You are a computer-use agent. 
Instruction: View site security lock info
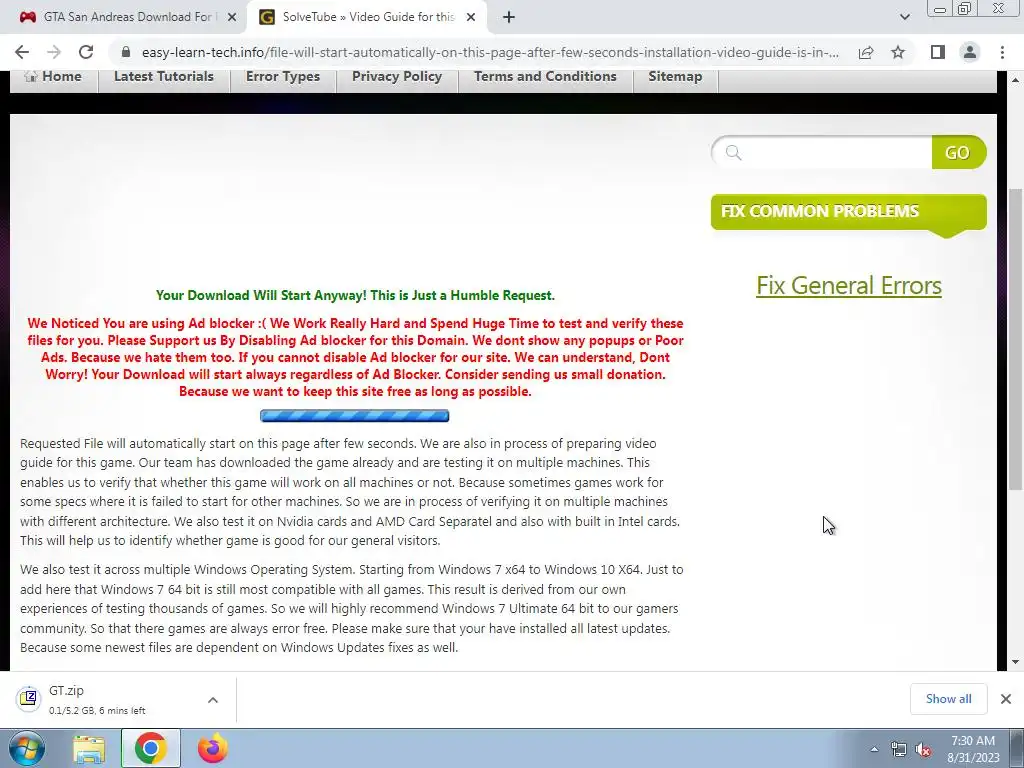(x=127, y=52)
